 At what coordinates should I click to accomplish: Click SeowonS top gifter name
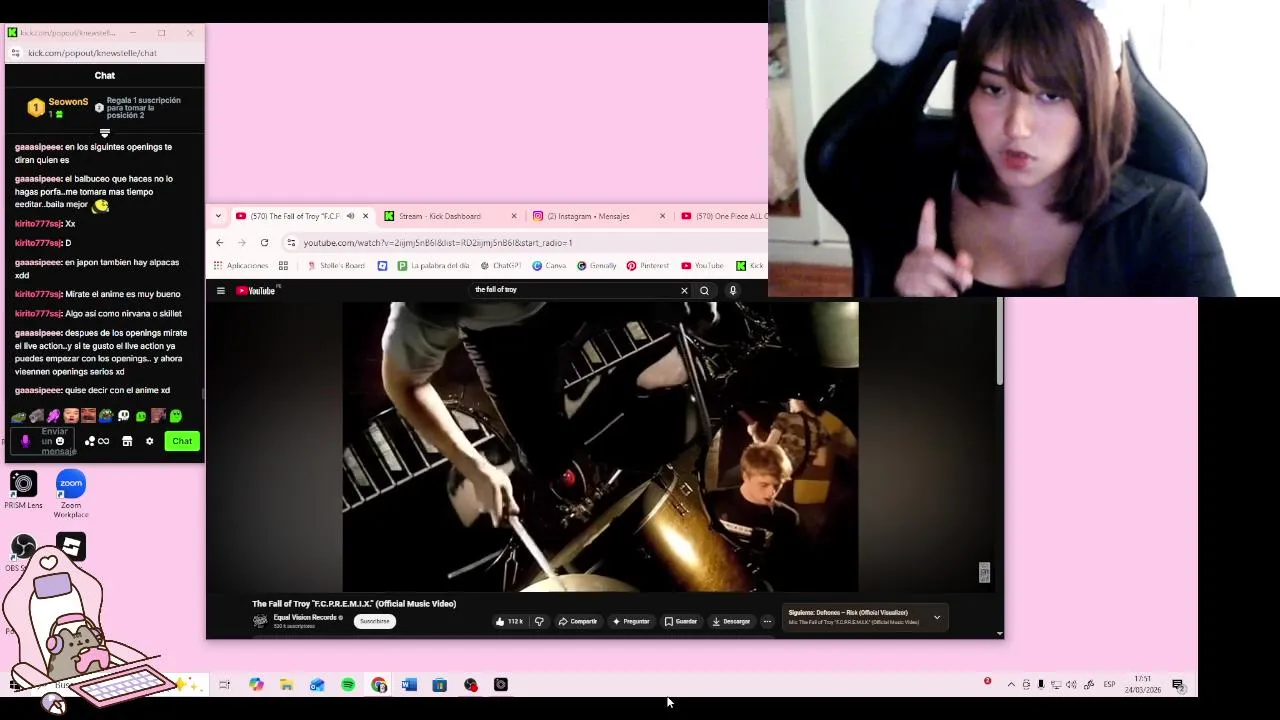(x=68, y=102)
